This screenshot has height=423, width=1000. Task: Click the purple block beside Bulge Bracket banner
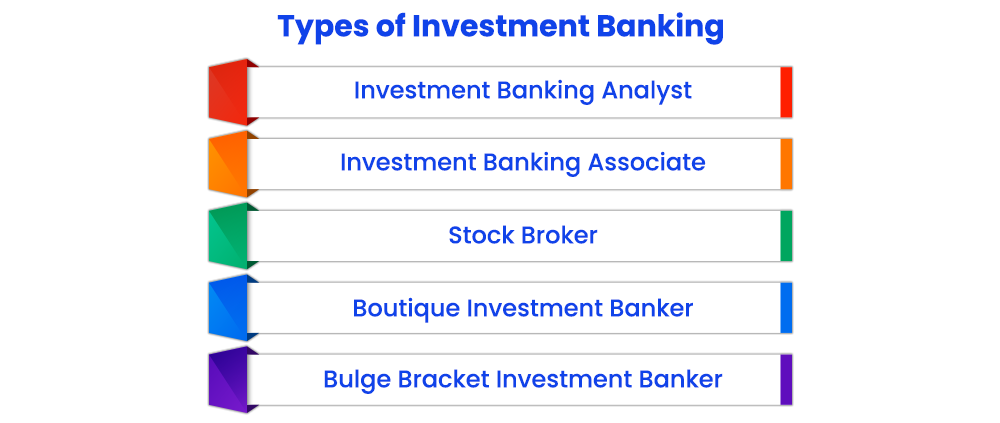coord(227,380)
